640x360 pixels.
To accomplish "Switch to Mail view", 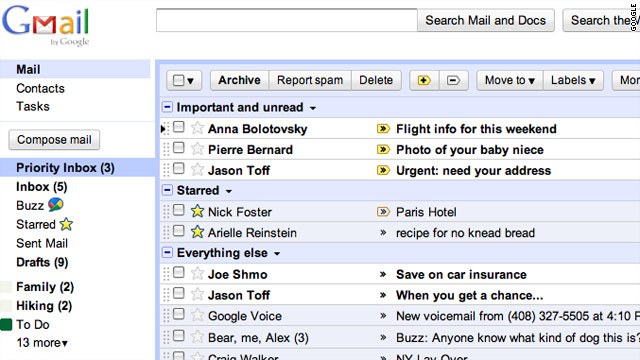I will pos(28,69).
